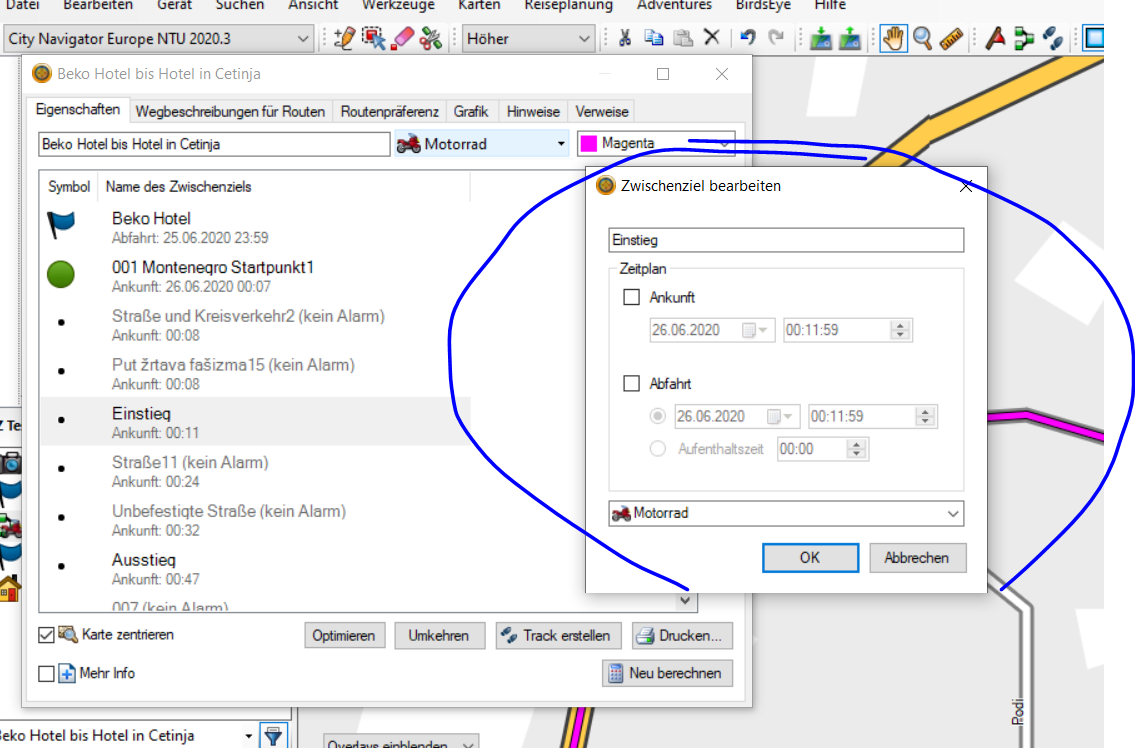This screenshot has width=1135, height=748.
Task: Open the Motorrad activity profile dropdown
Action: coord(786,514)
